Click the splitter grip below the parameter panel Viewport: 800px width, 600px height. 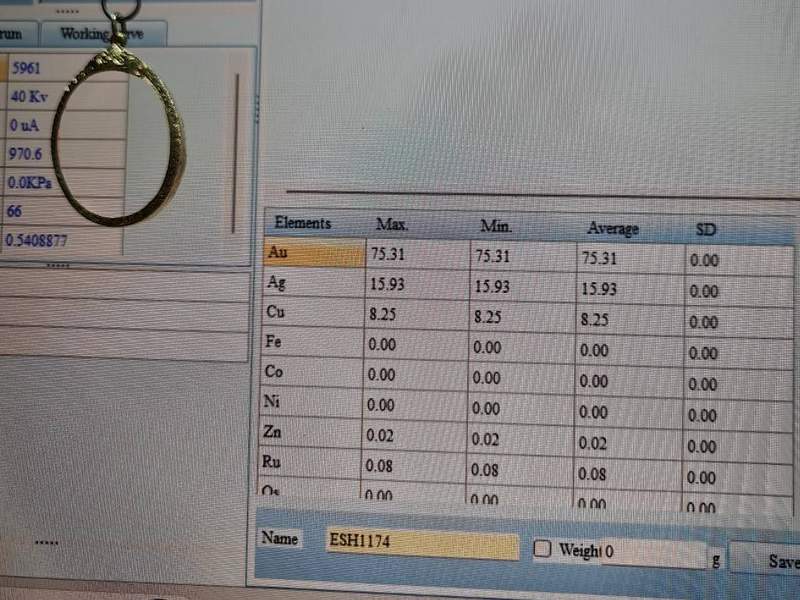click(x=58, y=266)
